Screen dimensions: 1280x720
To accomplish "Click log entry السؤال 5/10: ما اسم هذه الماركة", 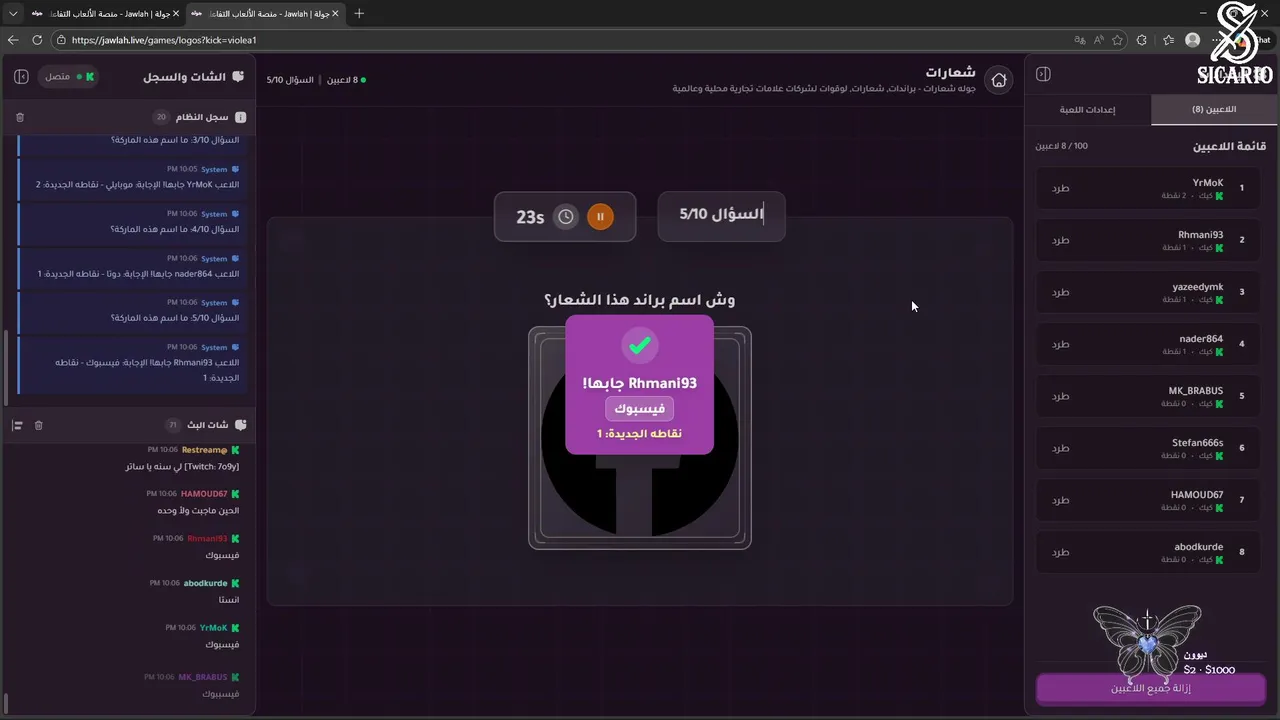I will [175, 318].
